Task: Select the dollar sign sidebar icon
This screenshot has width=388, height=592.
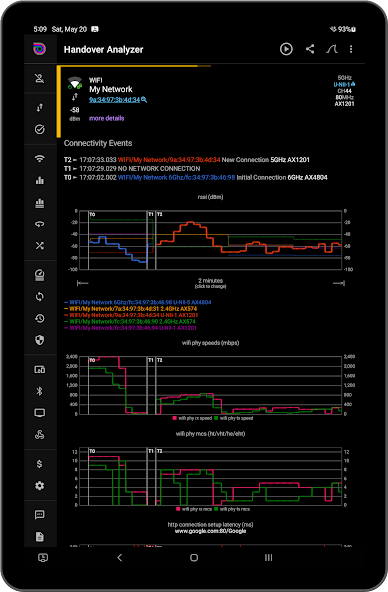Action: pyautogui.click(x=40, y=464)
